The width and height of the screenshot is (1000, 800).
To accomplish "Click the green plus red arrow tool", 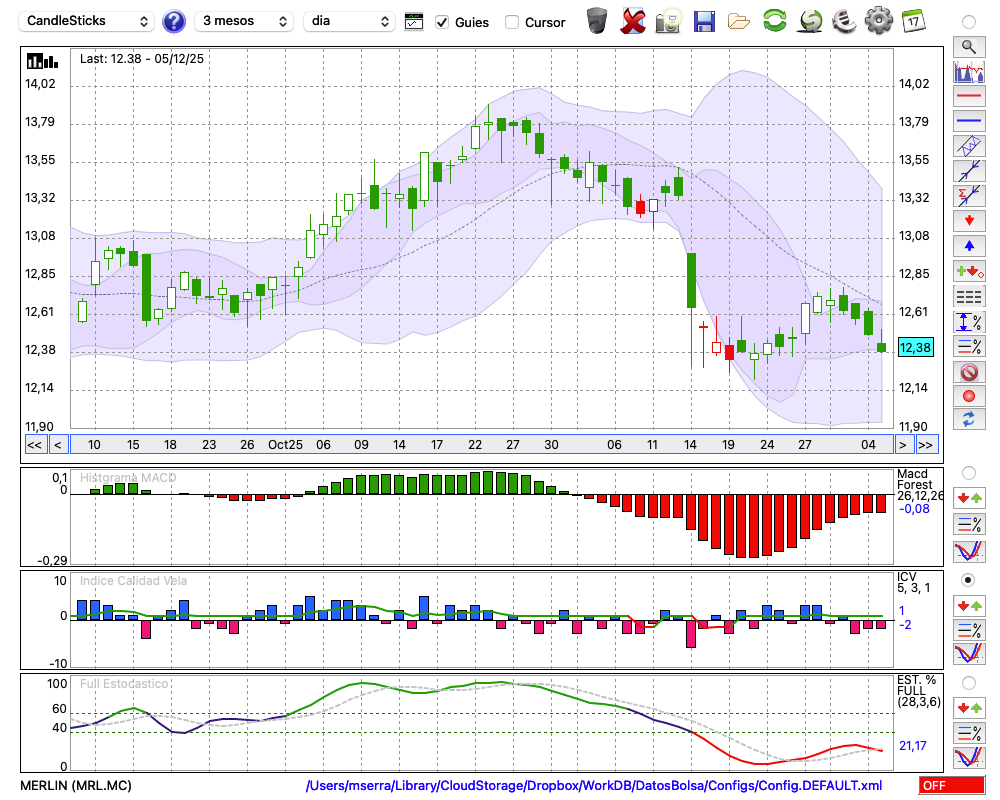I will coord(969,271).
